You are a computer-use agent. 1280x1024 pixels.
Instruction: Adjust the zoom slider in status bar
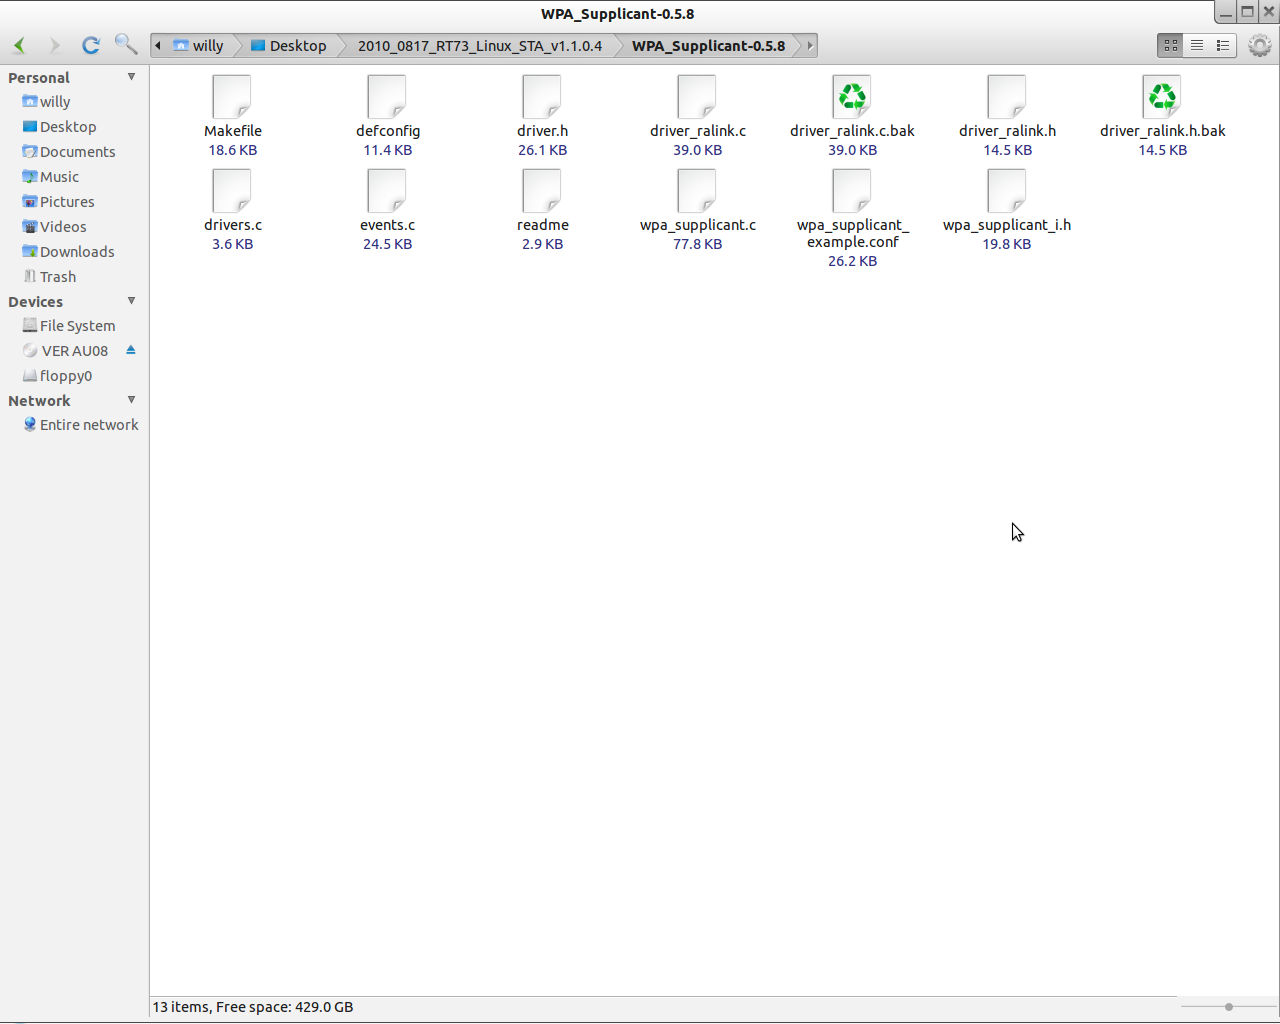coord(1228,1007)
